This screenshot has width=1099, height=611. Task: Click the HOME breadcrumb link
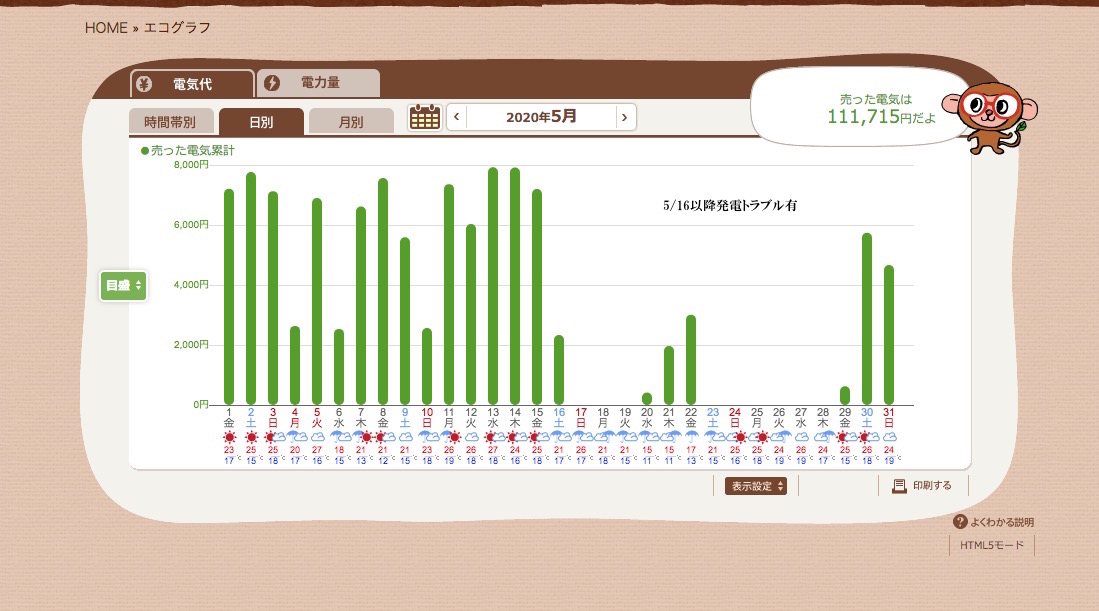coord(106,28)
